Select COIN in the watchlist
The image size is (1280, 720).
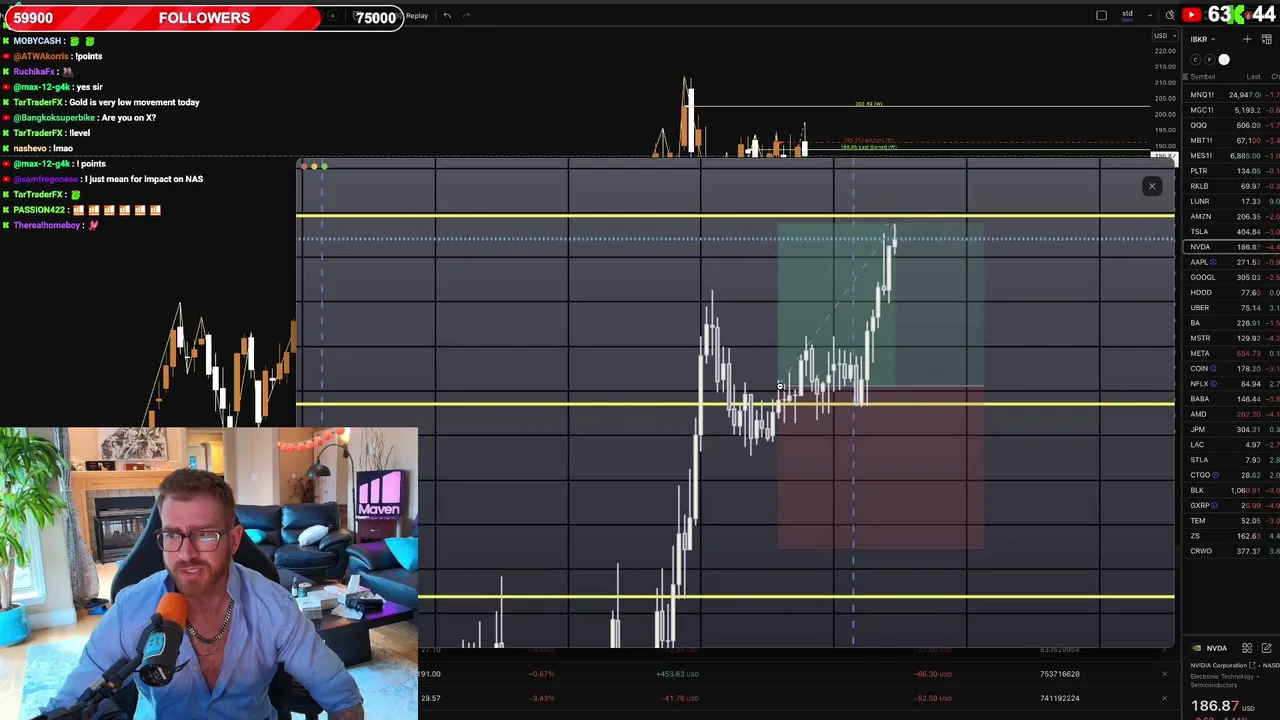click(1232, 368)
